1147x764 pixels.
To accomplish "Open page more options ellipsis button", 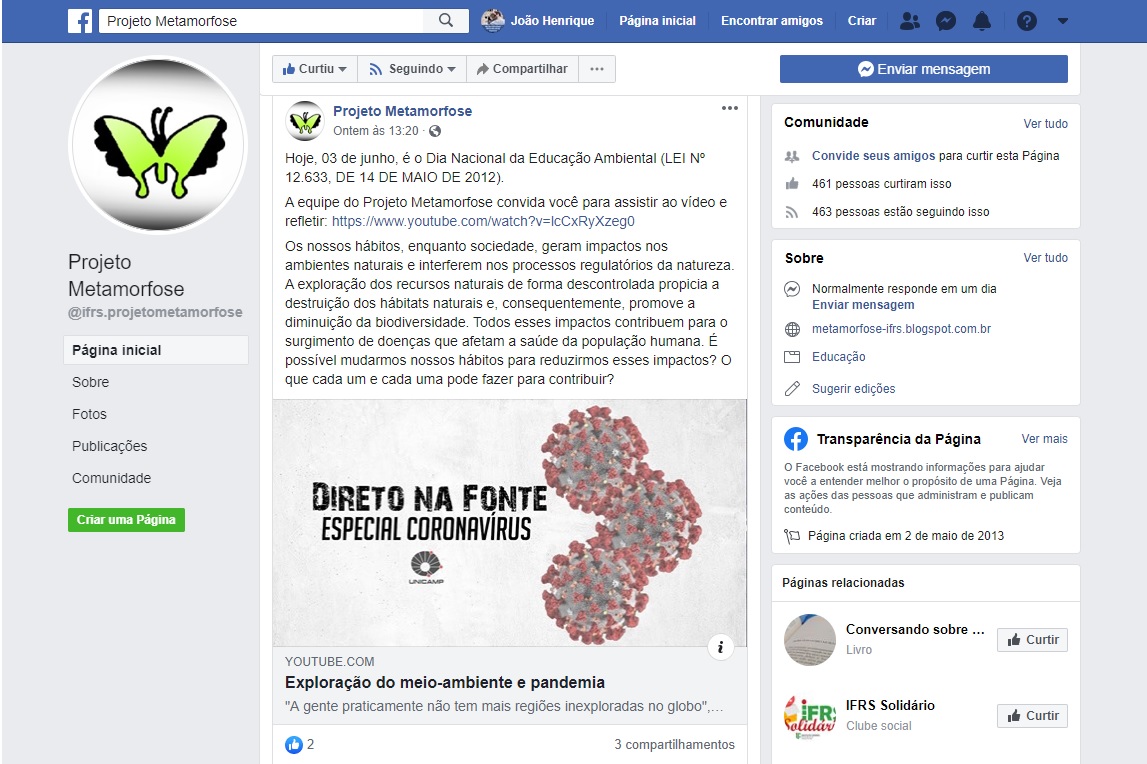I will pyautogui.click(x=597, y=69).
